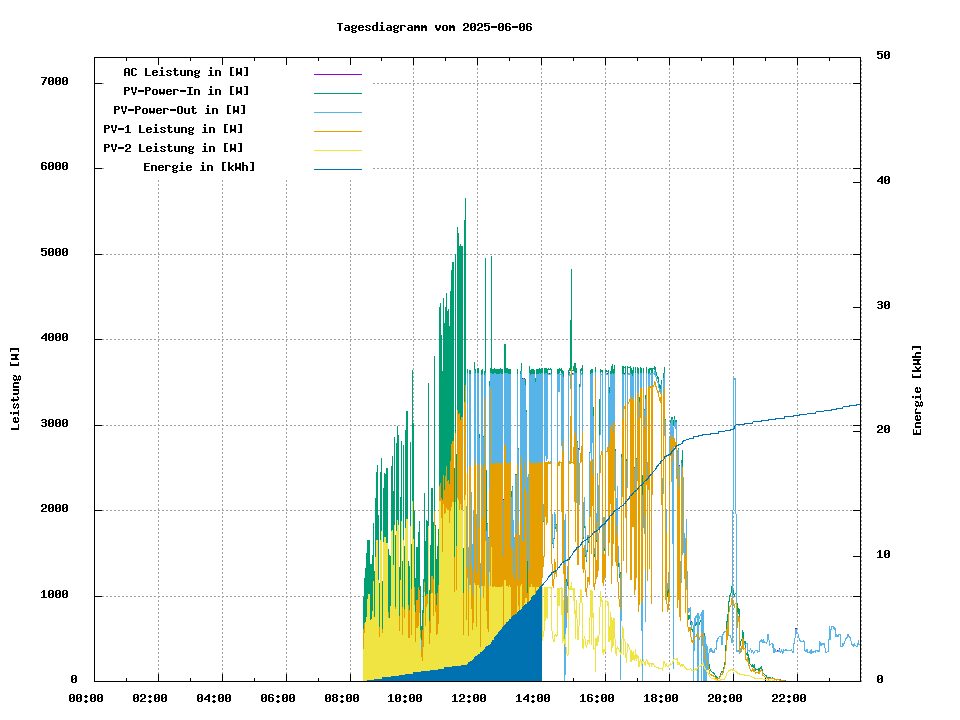Click the 08:00 time axis label
Screen dimensions: 960x720
pos(342,698)
